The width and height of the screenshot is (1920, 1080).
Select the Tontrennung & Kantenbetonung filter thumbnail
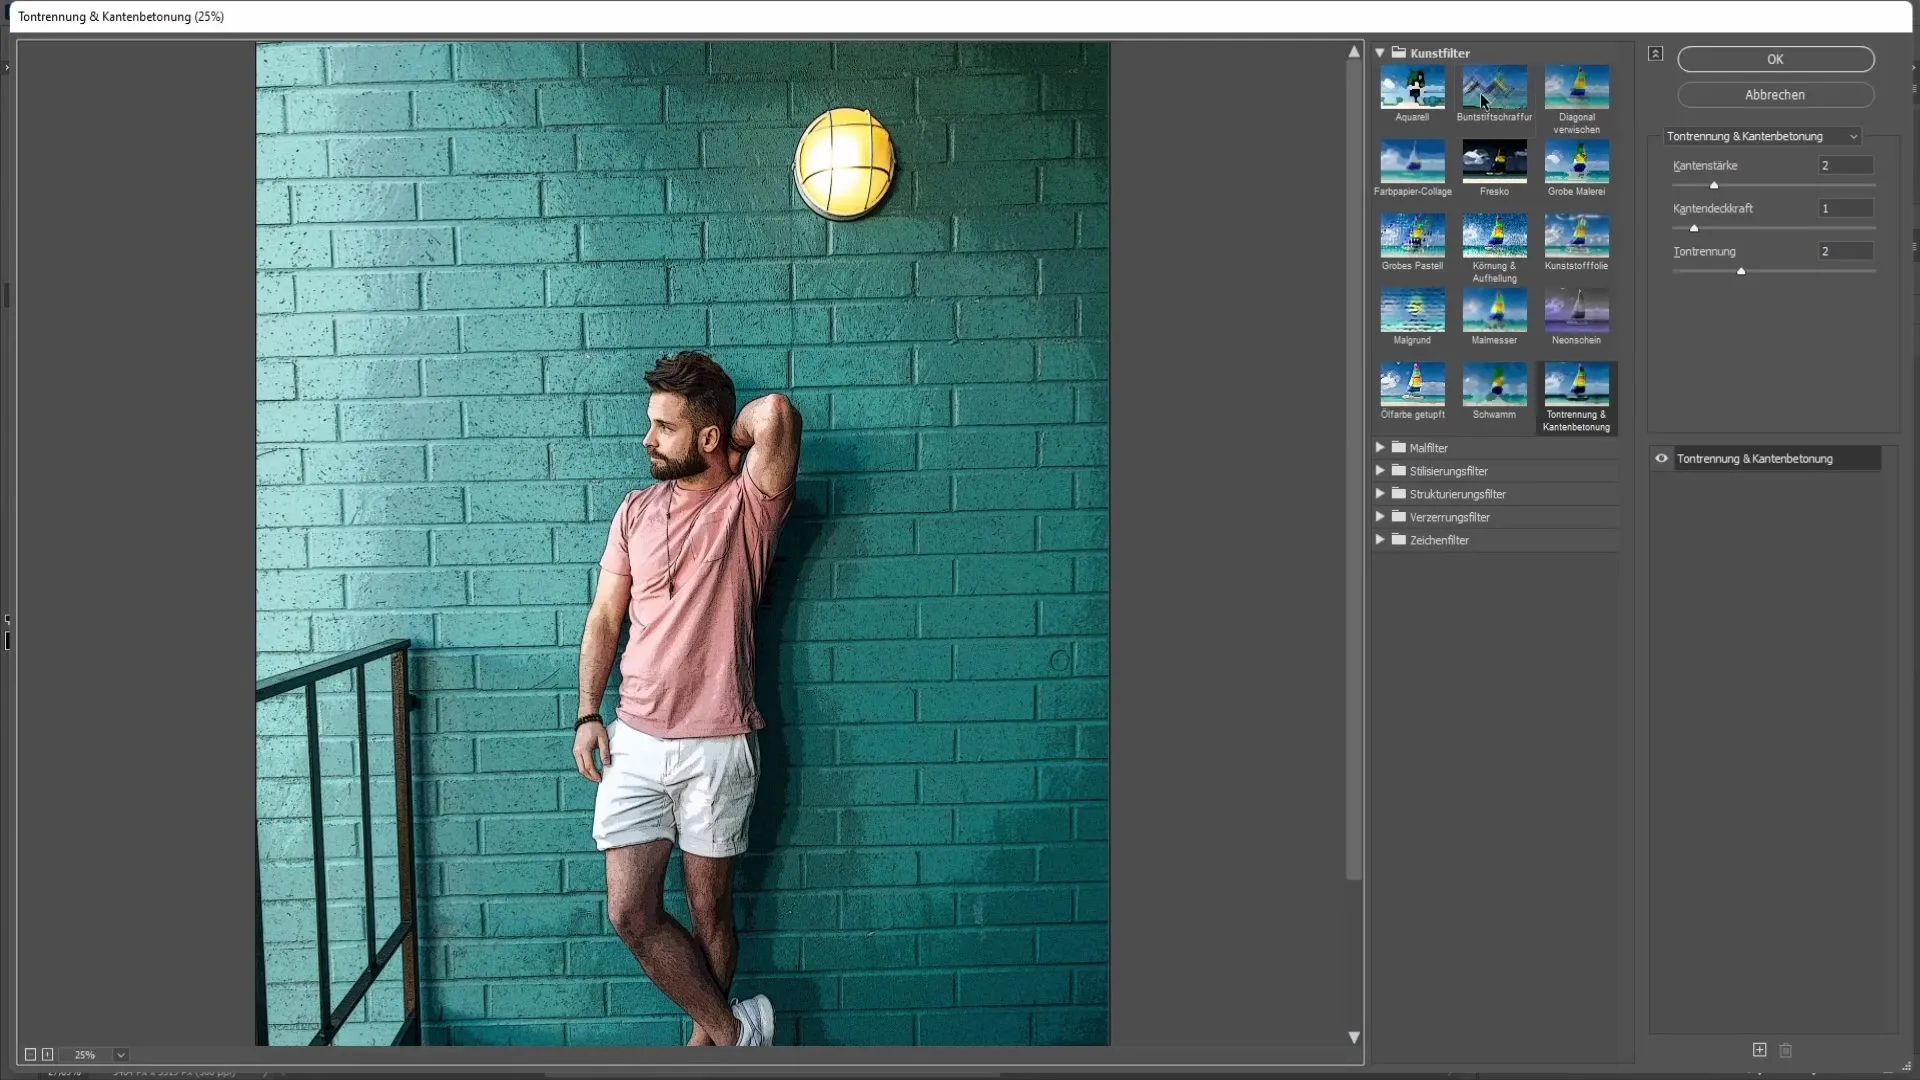pos(1576,384)
